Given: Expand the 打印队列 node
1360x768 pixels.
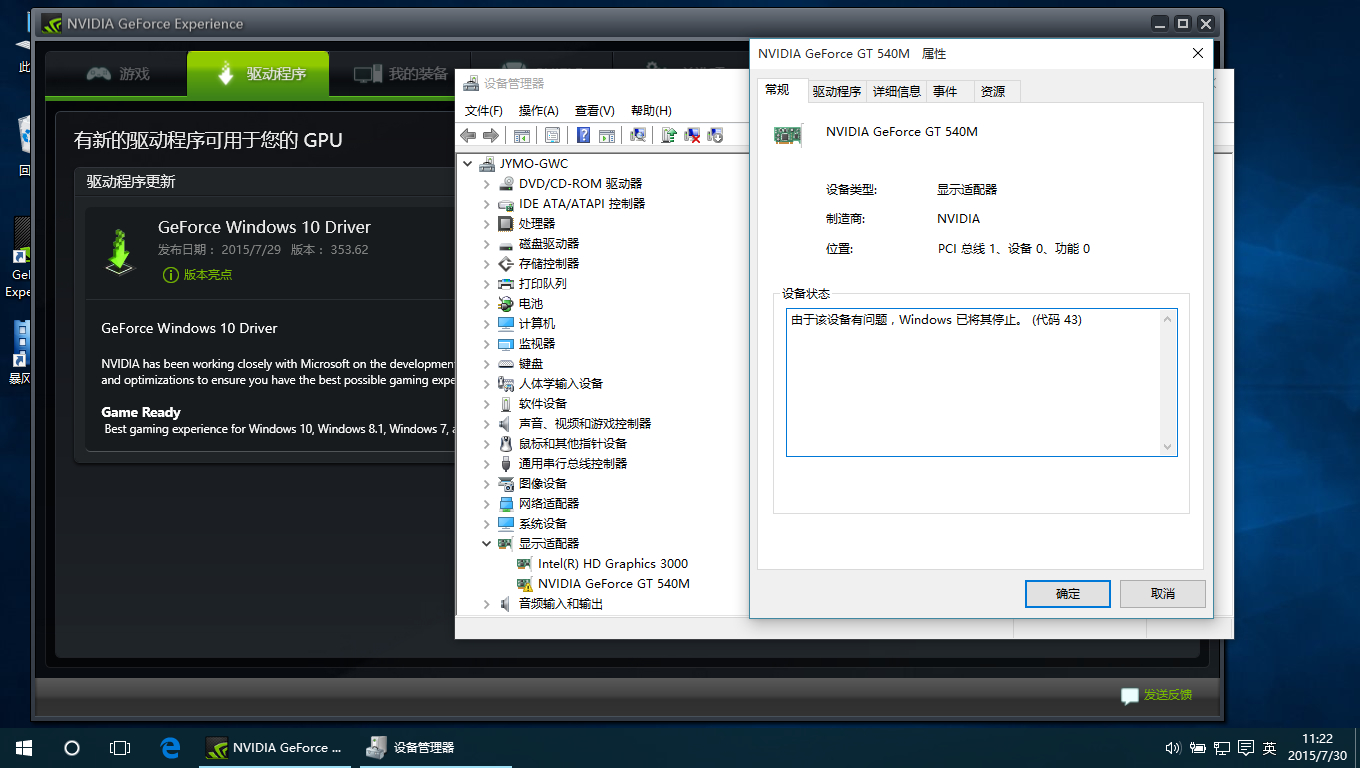Looking at the screenshot, I should point(487,284).
